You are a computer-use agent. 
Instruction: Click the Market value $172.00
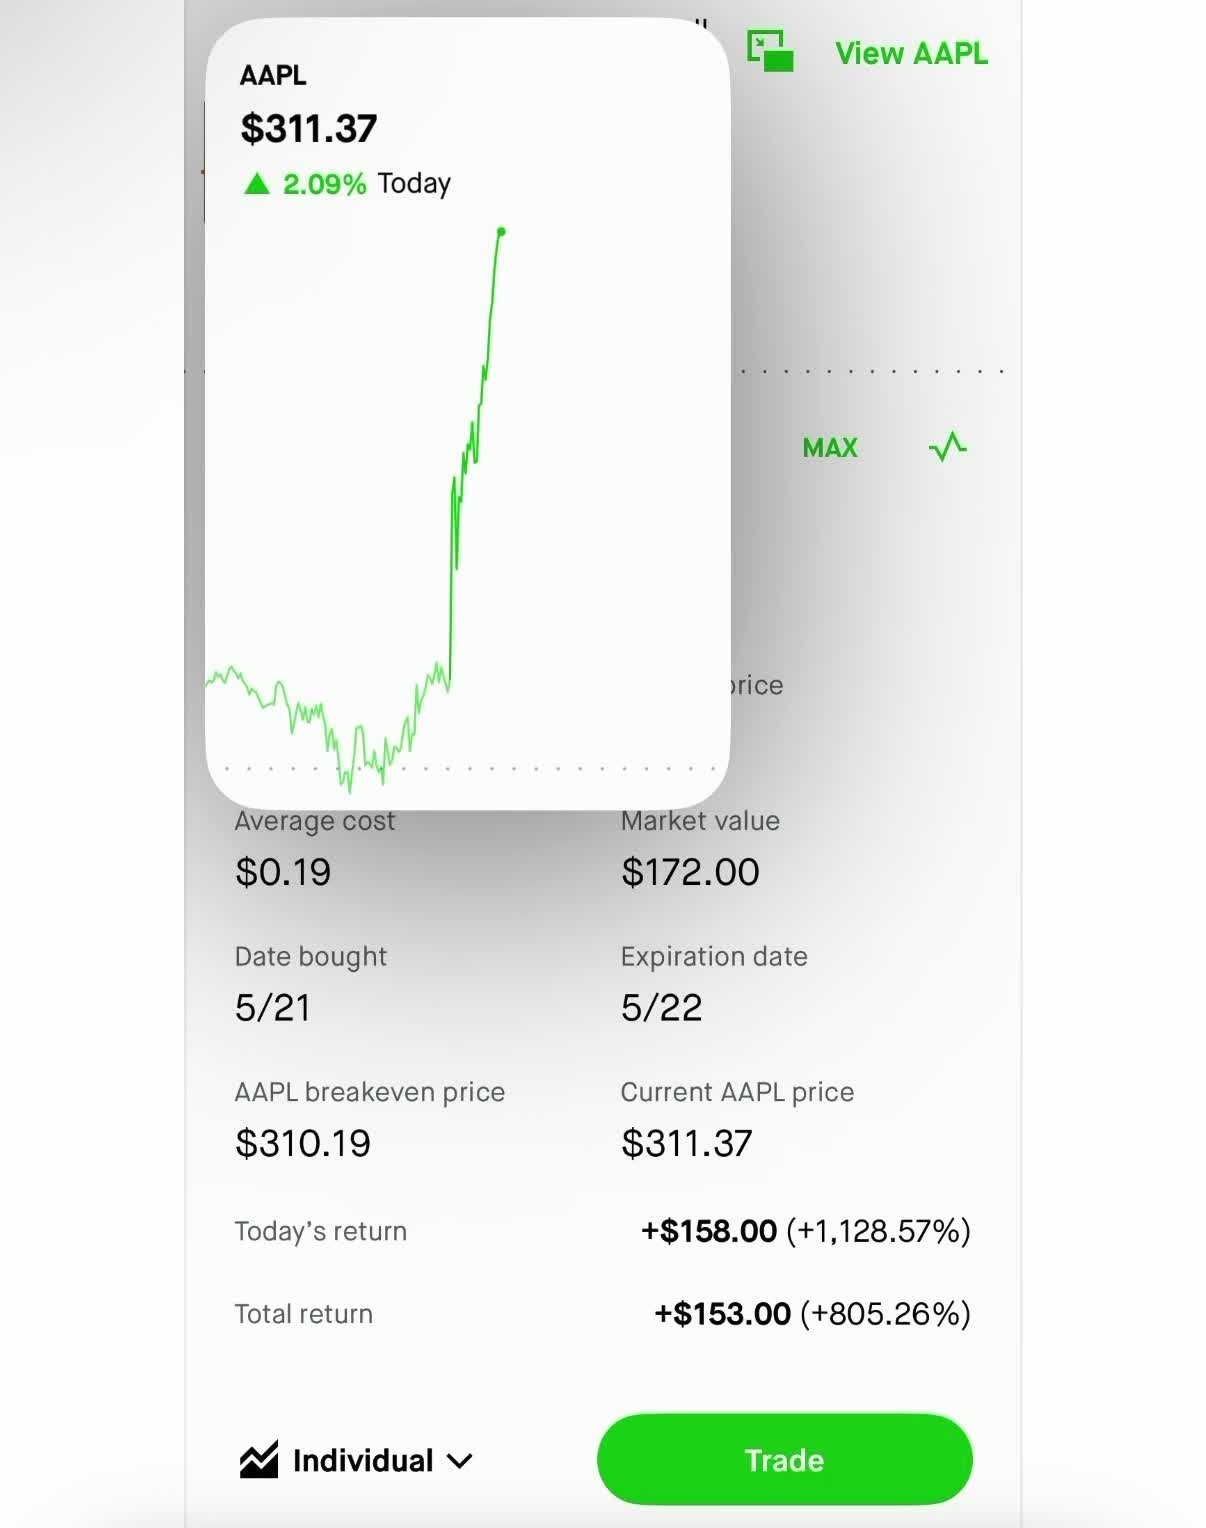(690, 872)
